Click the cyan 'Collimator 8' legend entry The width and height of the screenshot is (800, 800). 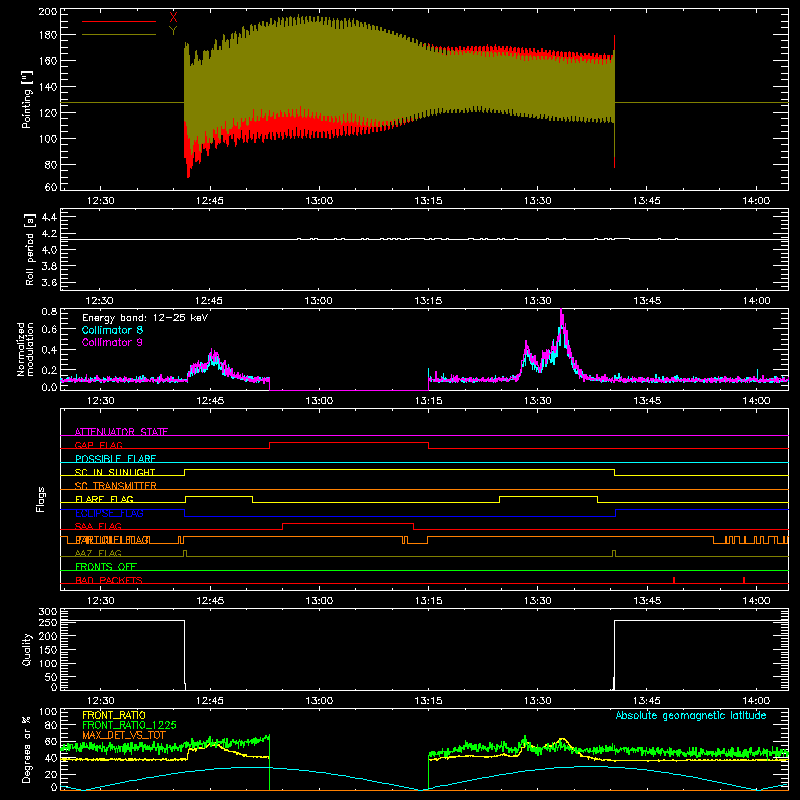point(112,330)
